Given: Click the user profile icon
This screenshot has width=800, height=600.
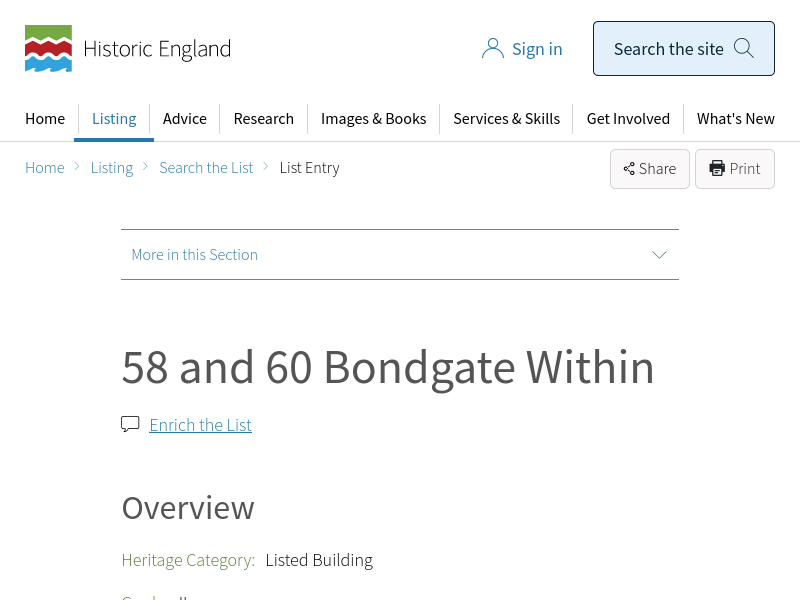Looking at the screenshot, I should coord(492,49).
